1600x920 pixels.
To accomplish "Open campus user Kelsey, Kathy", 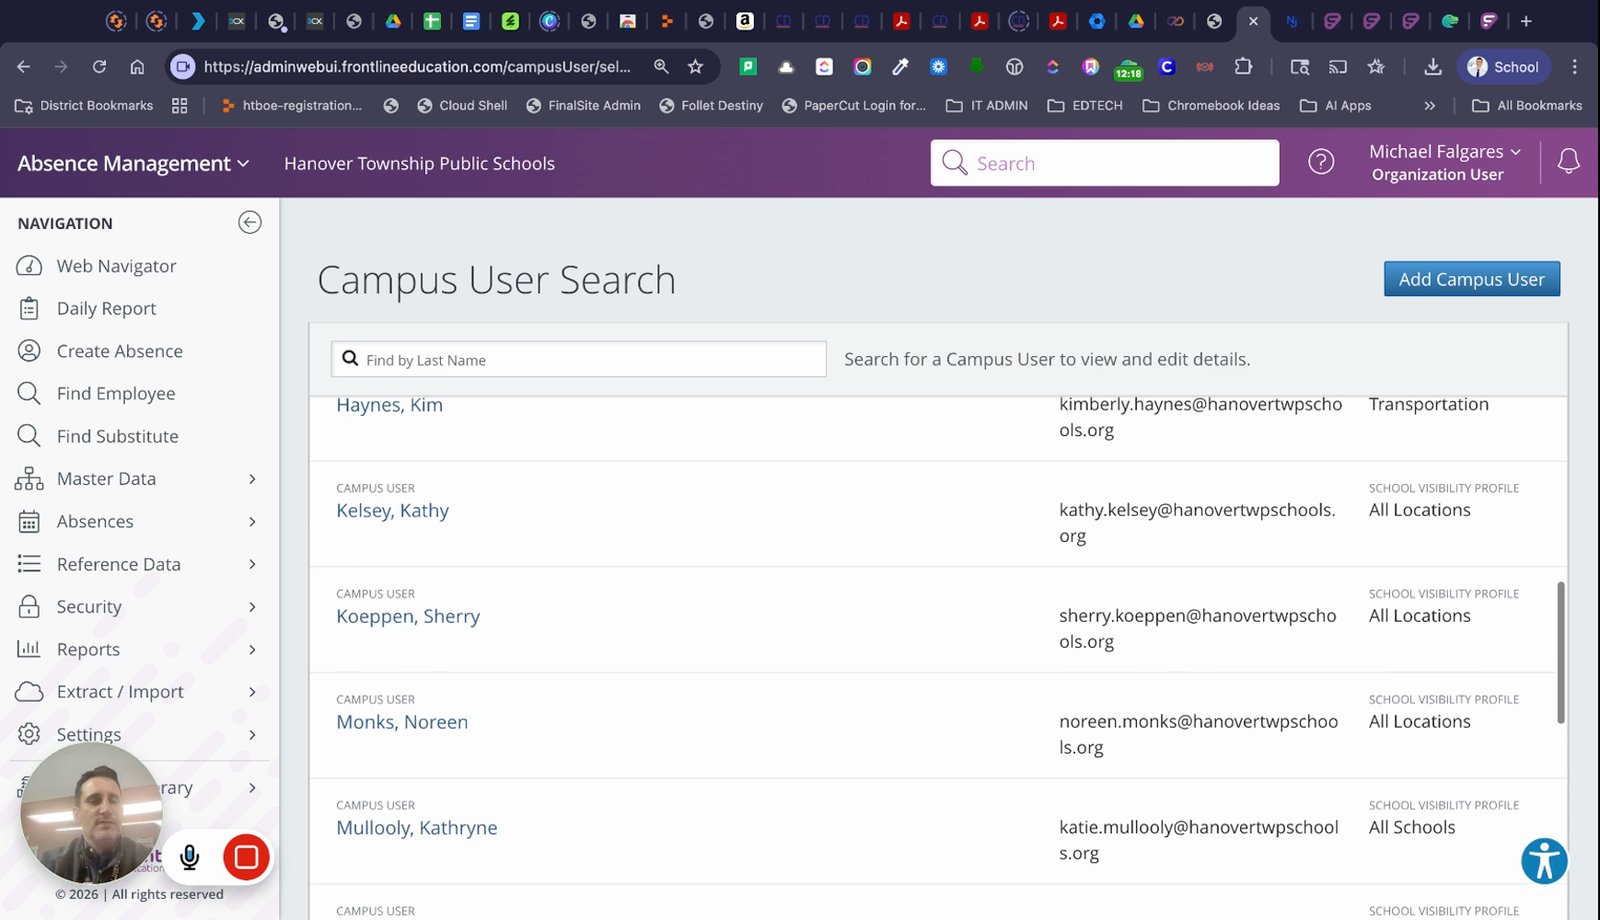I will coord(392,511).
